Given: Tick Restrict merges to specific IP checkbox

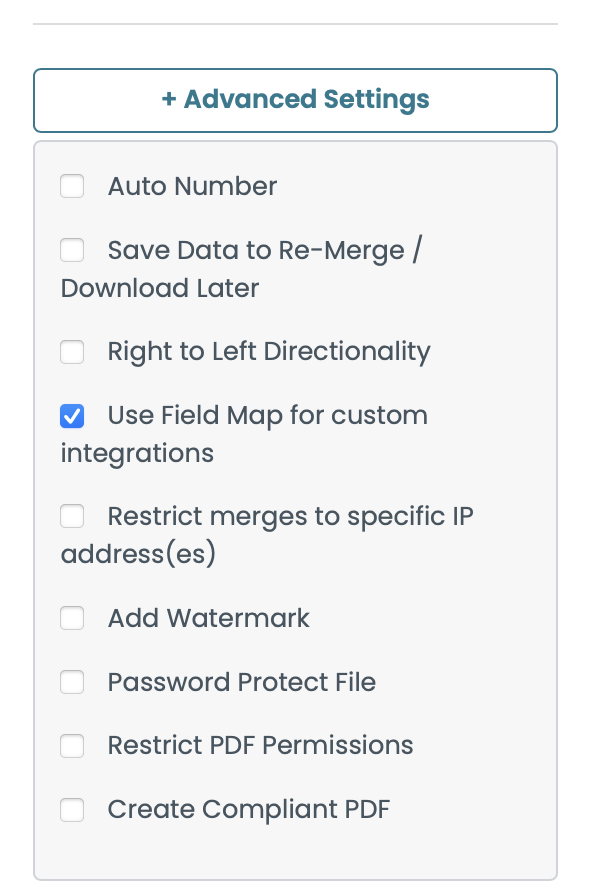Looking at the screenshot, I should (x=72, y=517).
